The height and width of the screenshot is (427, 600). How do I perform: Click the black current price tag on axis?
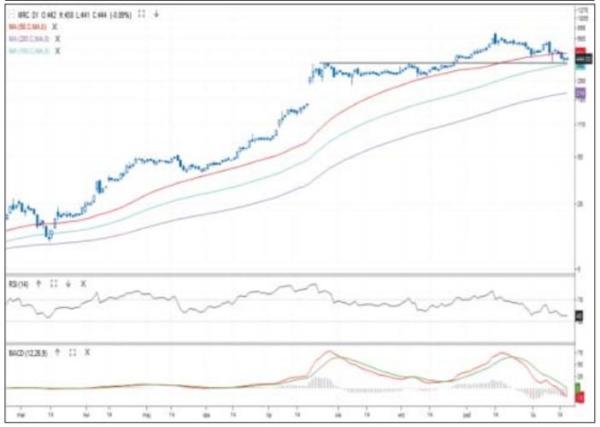[x=578, y=58]
